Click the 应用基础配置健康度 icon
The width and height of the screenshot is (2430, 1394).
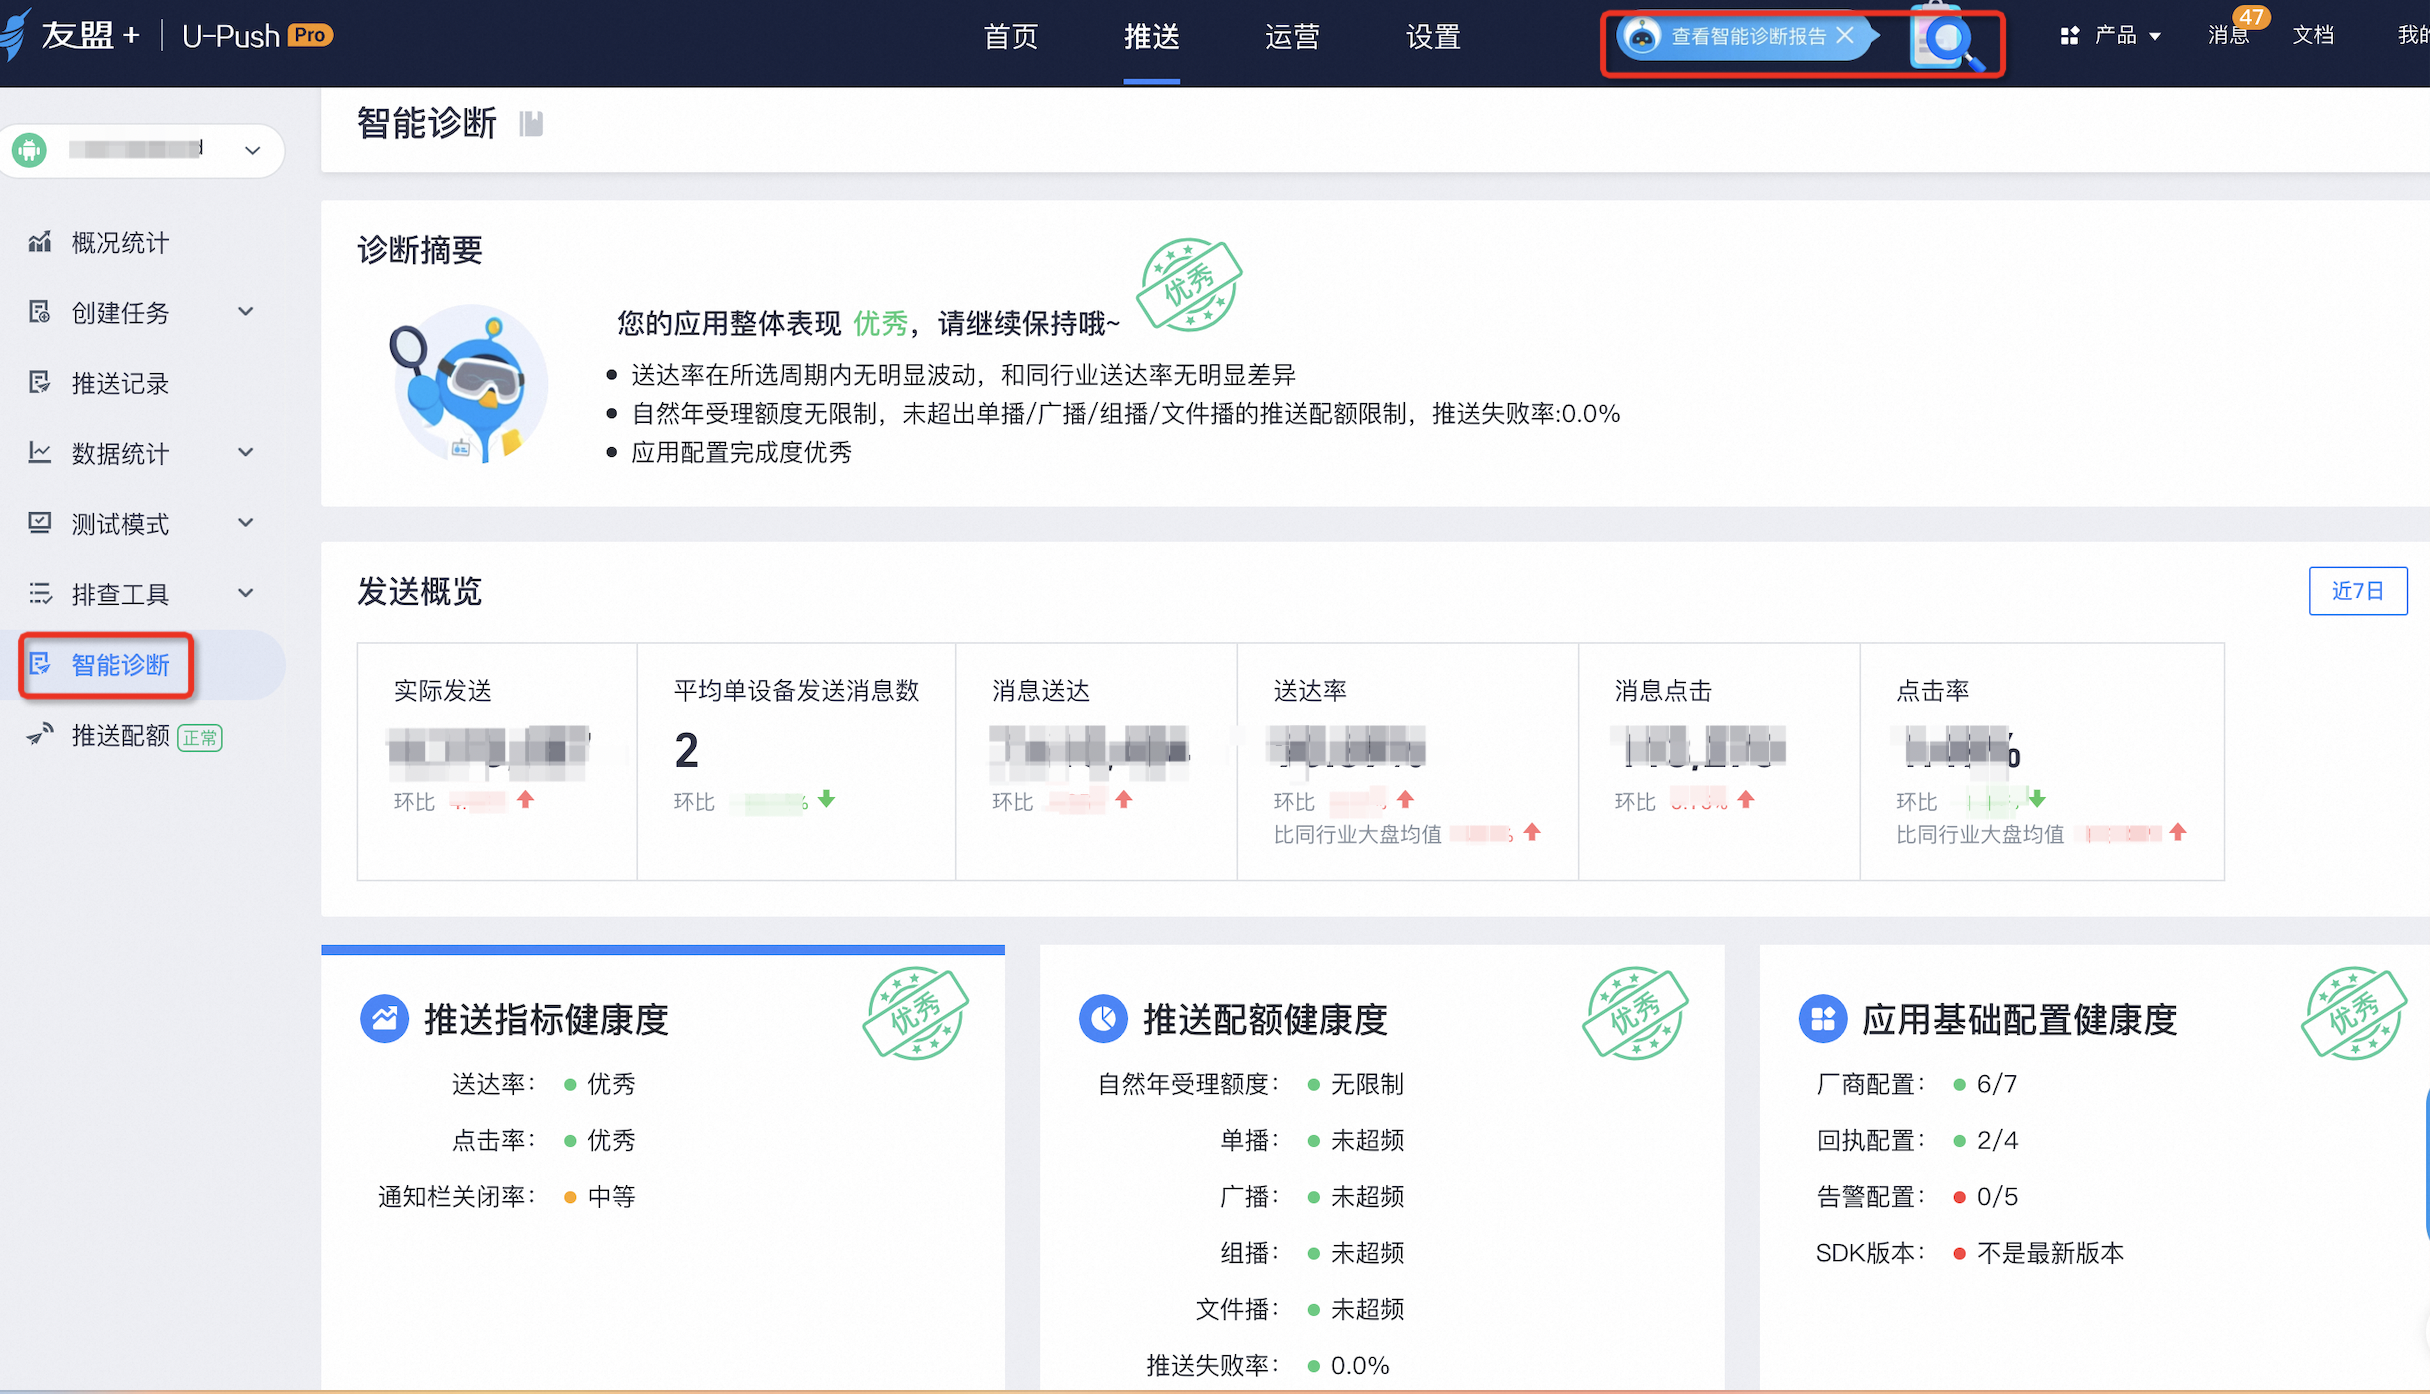1823,1019
